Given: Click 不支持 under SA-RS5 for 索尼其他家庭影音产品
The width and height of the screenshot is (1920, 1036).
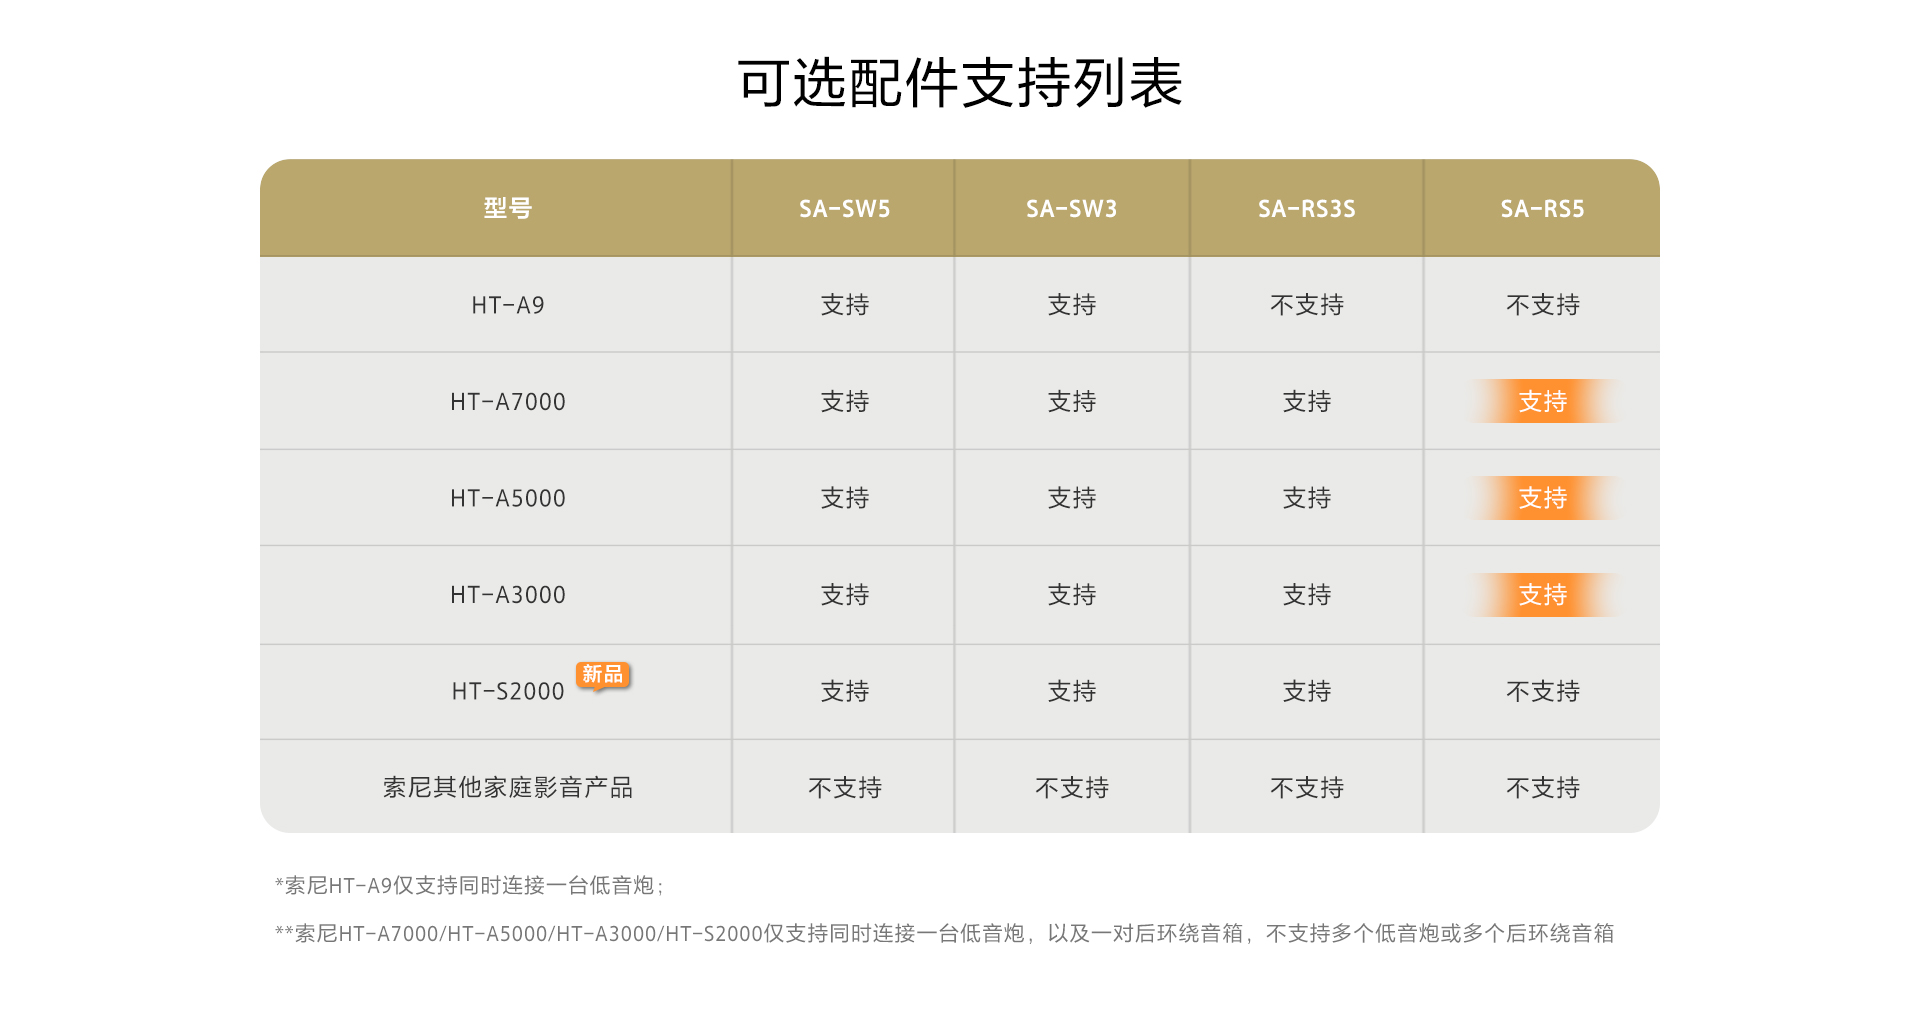Looking at the screenshot, I should click(x=1542, y=788).
